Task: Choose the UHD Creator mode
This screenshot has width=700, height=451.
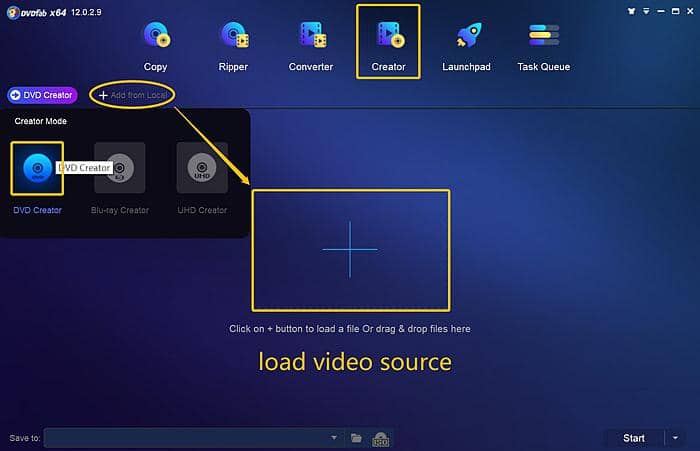Action: click(202, 168)
